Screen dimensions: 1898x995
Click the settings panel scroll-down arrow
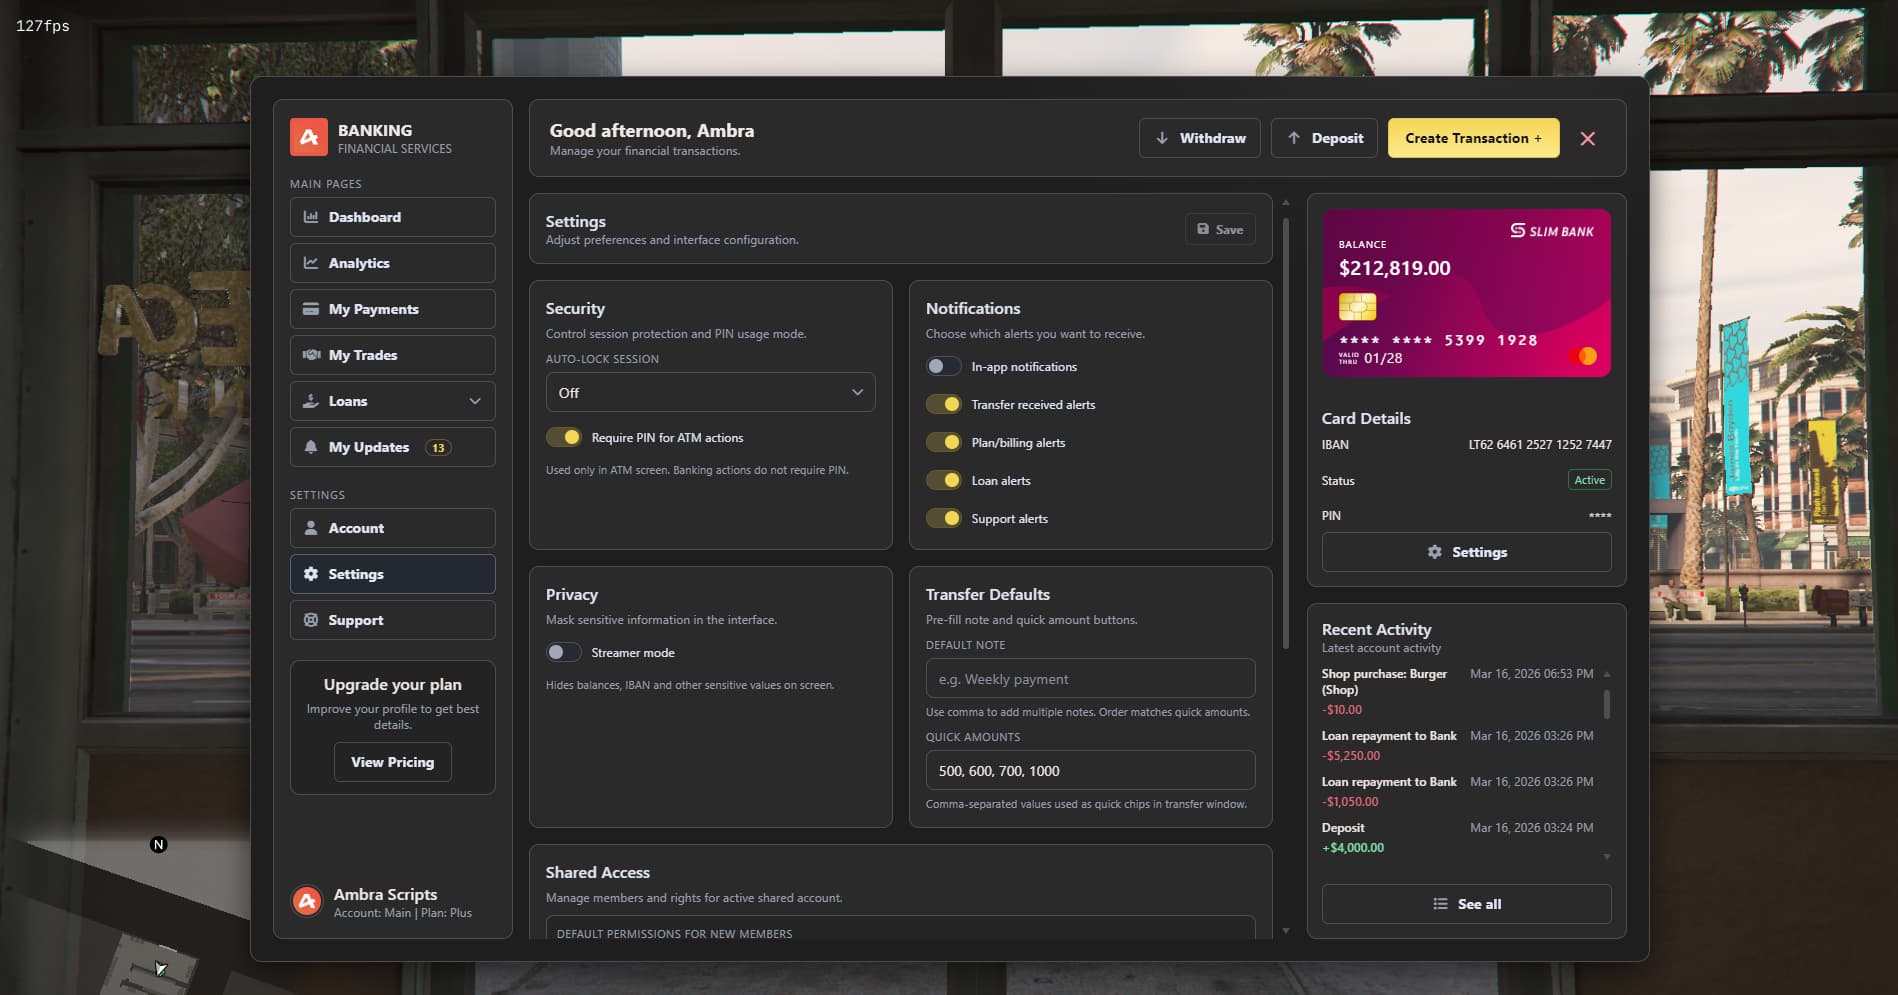[1286, 931]
